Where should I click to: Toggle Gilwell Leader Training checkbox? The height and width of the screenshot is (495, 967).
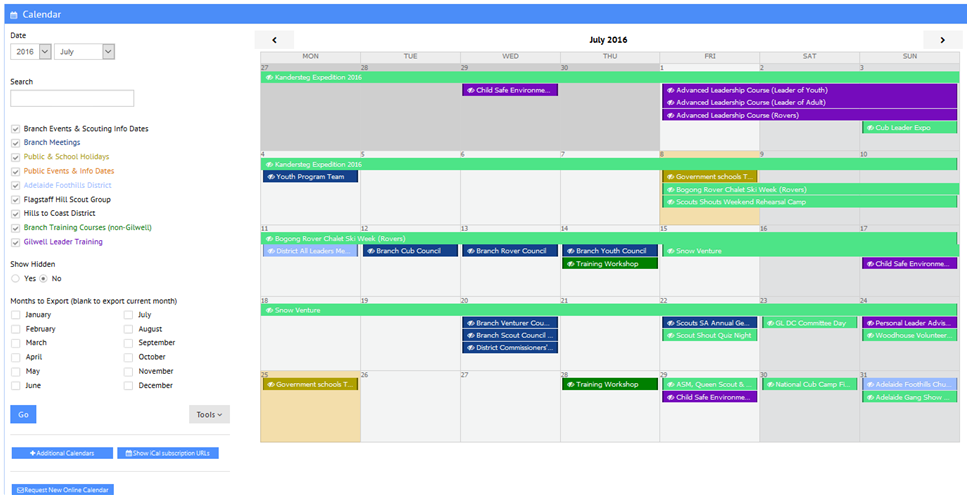click(15, 242)
